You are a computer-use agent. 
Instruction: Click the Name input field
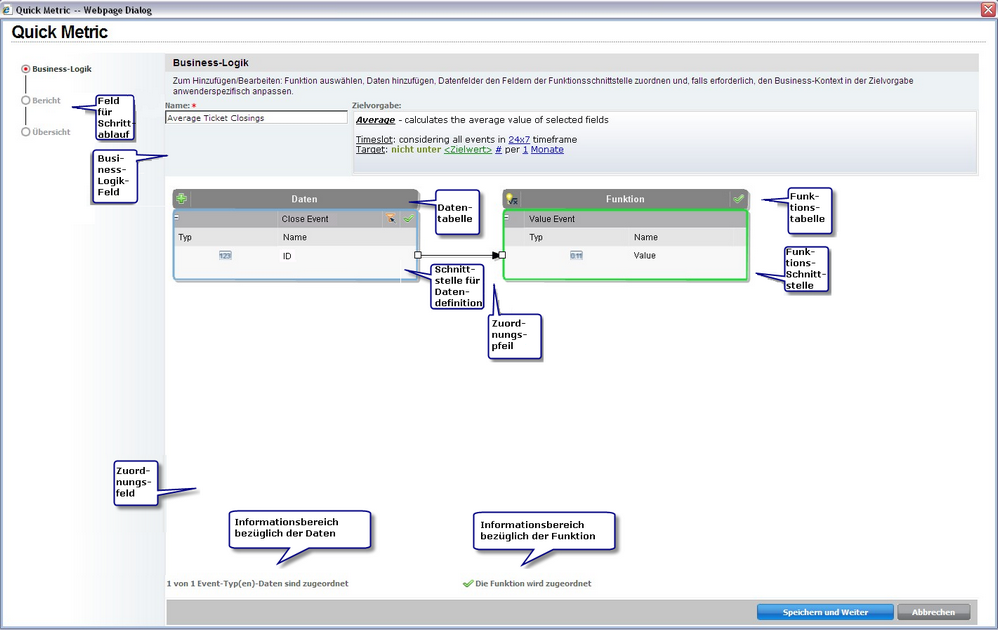point(256,118)
